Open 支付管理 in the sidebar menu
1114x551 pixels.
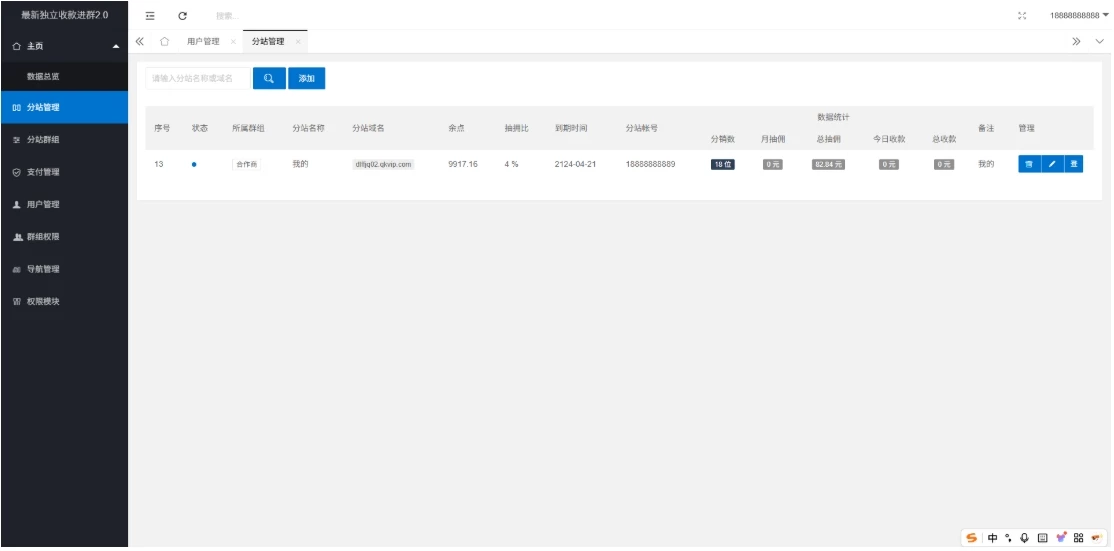click(x=43, y=172)
